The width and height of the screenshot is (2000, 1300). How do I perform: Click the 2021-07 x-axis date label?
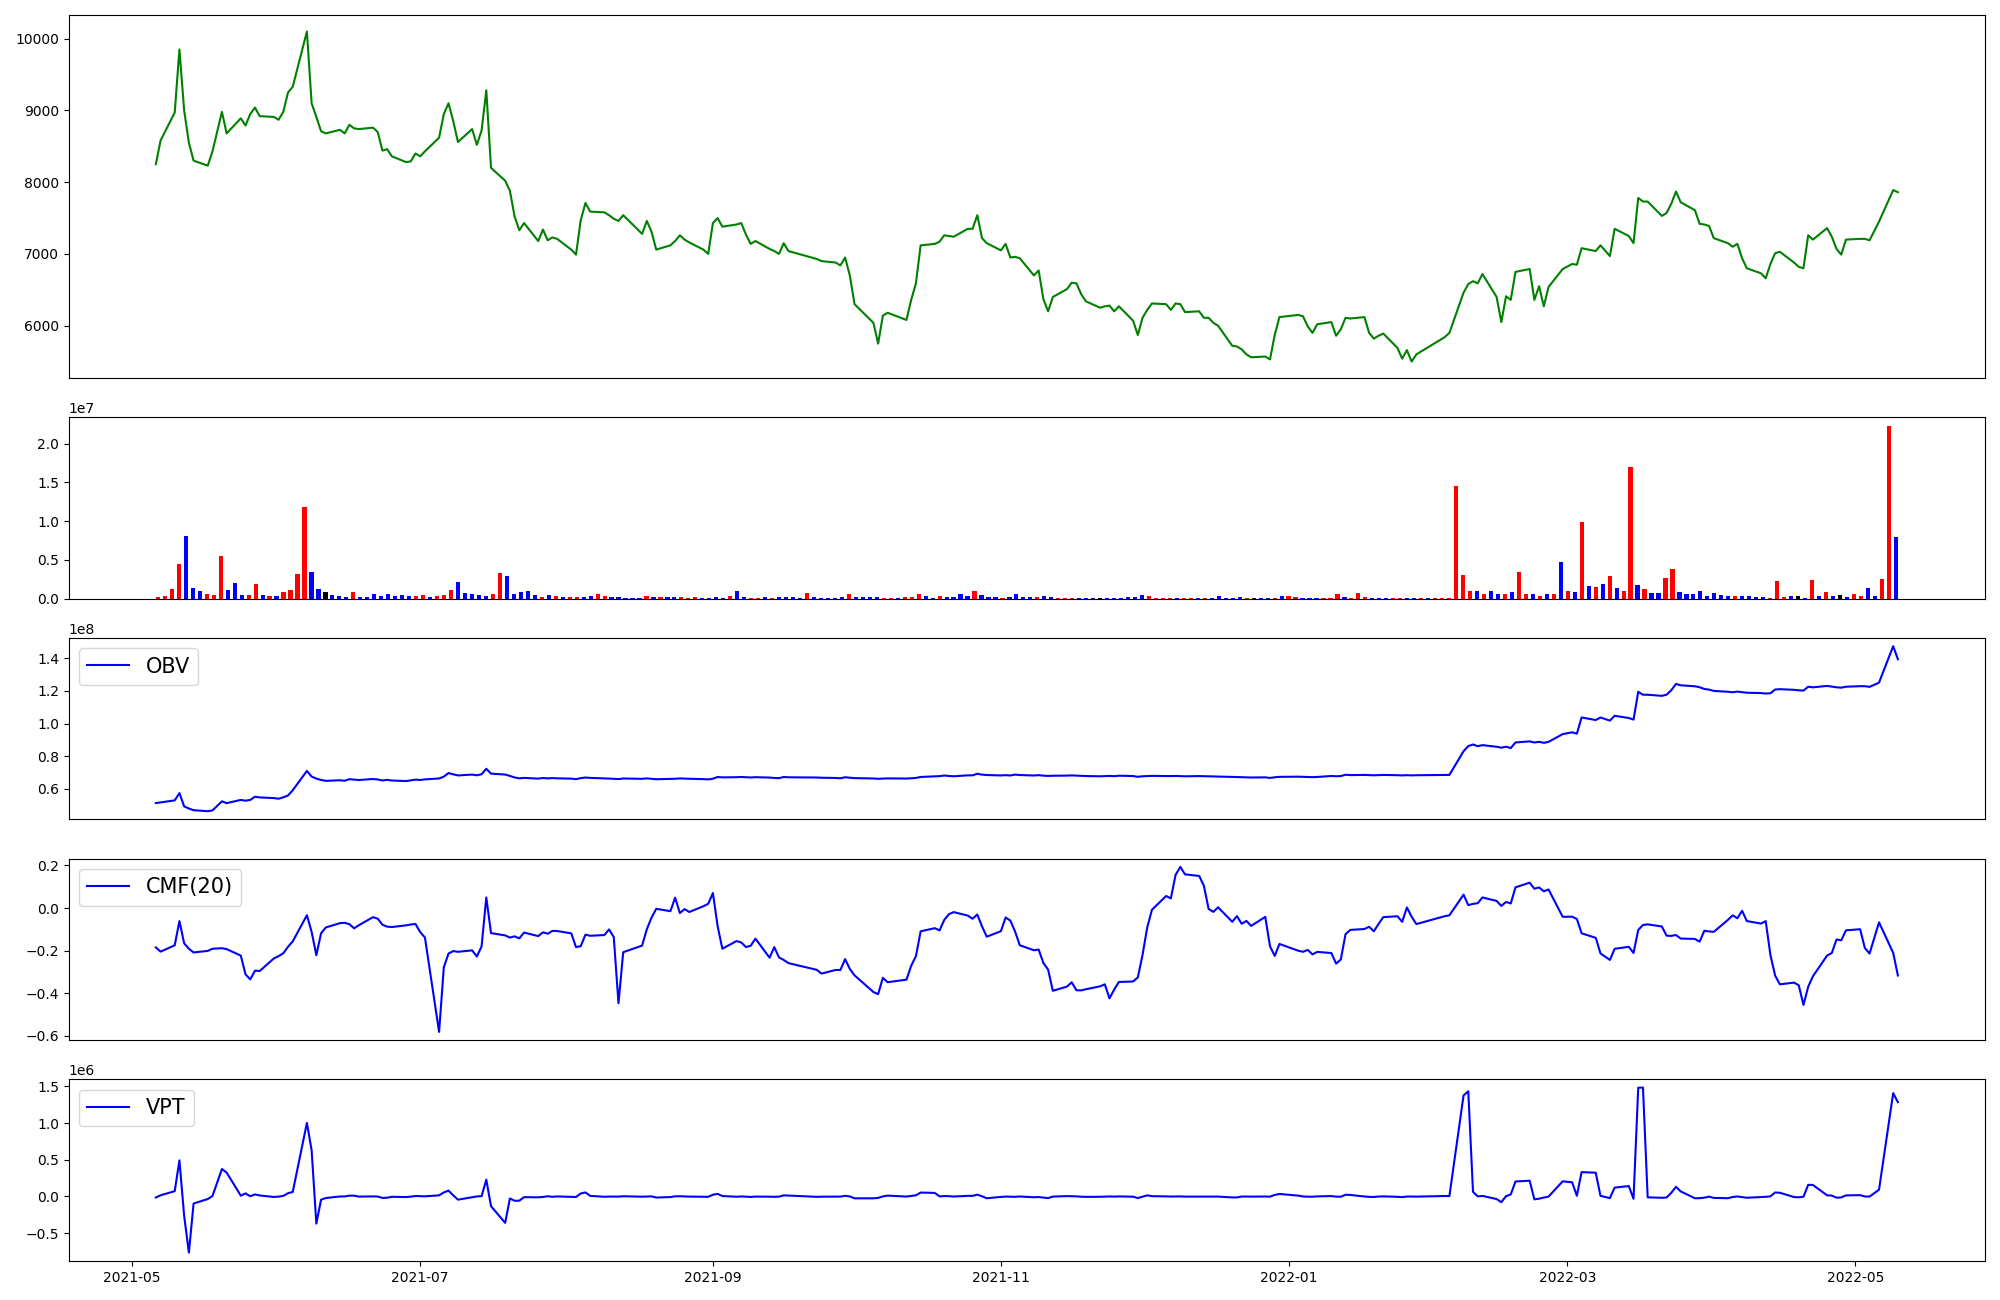(420, 1277)
